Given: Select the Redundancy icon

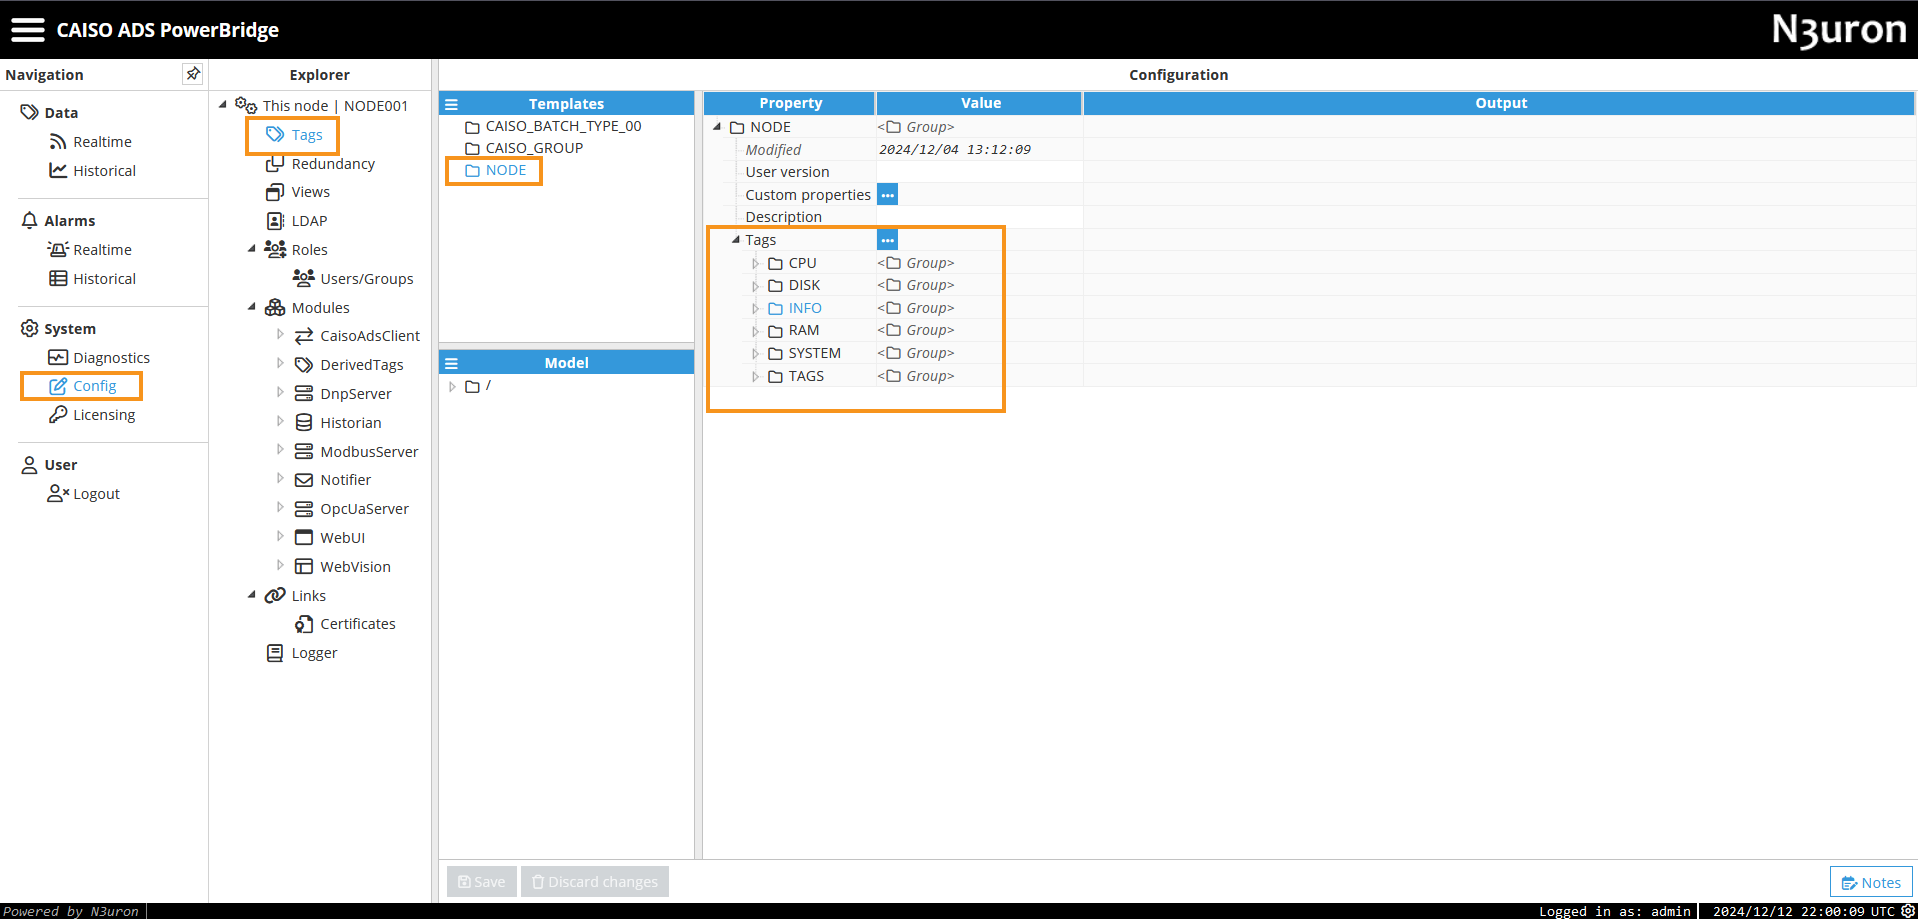Looking at the screenshot, I should 275,164.
